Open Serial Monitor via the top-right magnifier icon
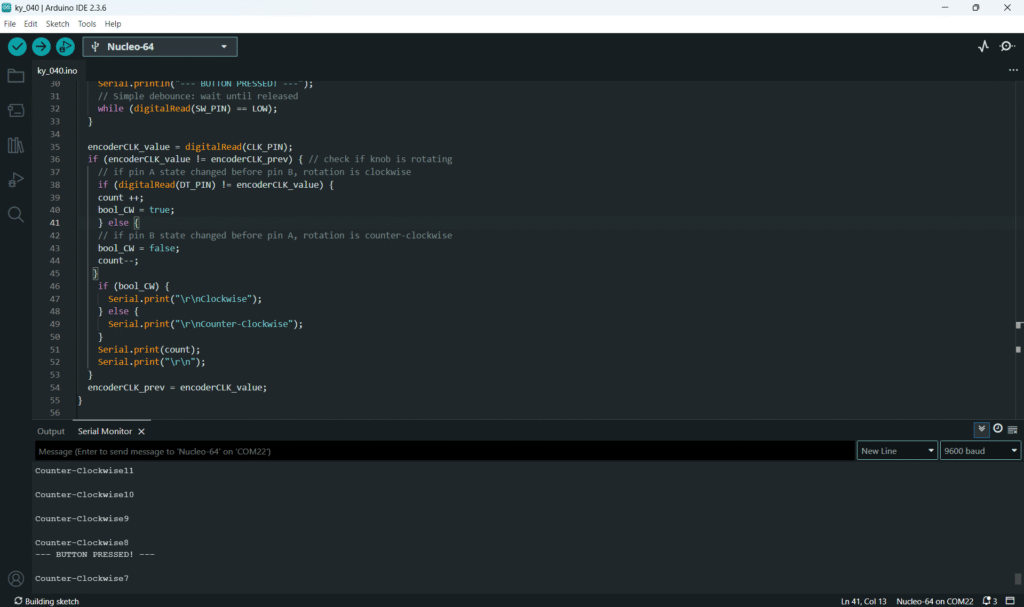 click(1006, 47)
